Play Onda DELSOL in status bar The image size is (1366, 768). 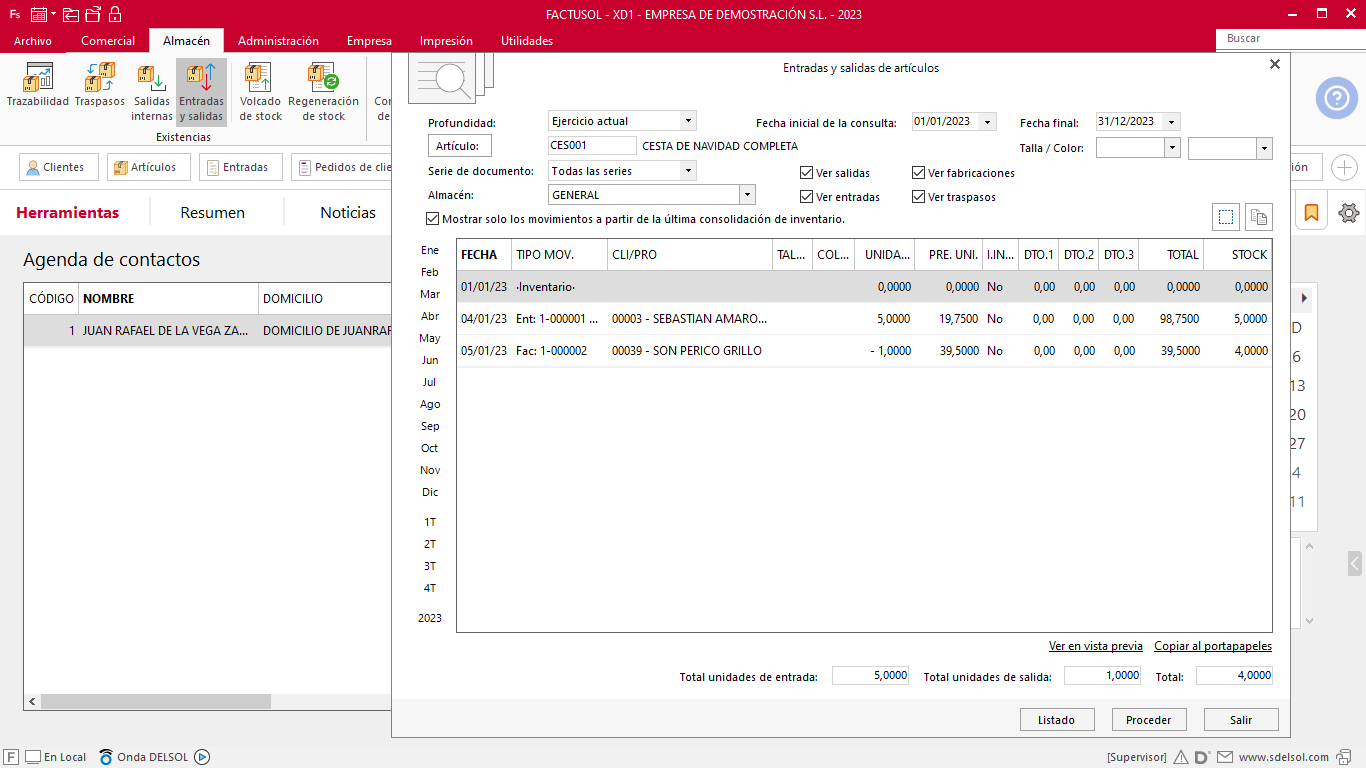(202, 757)
